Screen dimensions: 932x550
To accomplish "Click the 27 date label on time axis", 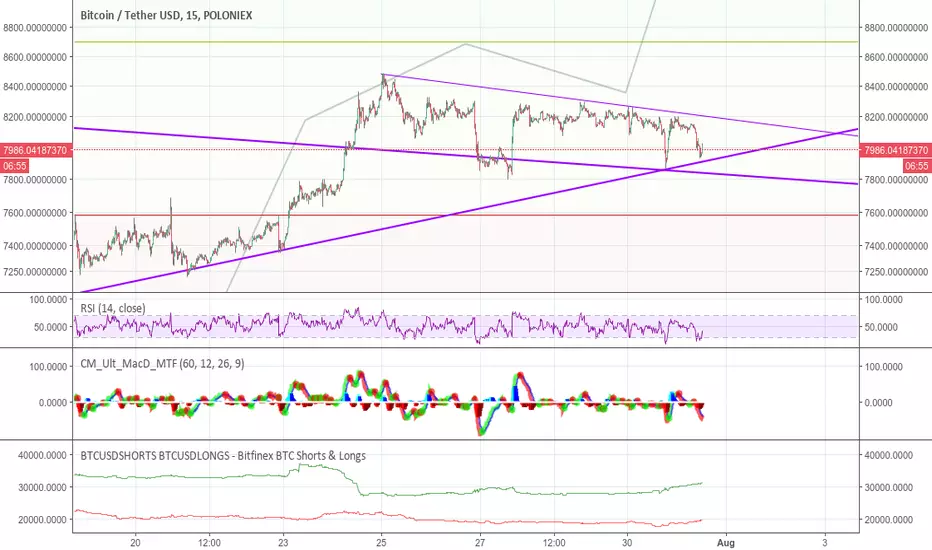I will (x=480, y=542).
